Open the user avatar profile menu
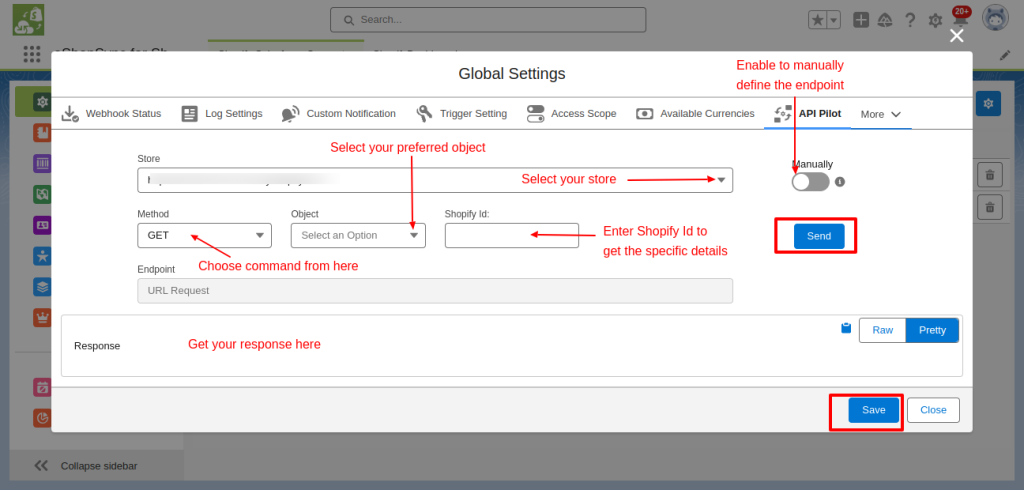Viewport: 1024px width, 490px height. pos(995,18)
